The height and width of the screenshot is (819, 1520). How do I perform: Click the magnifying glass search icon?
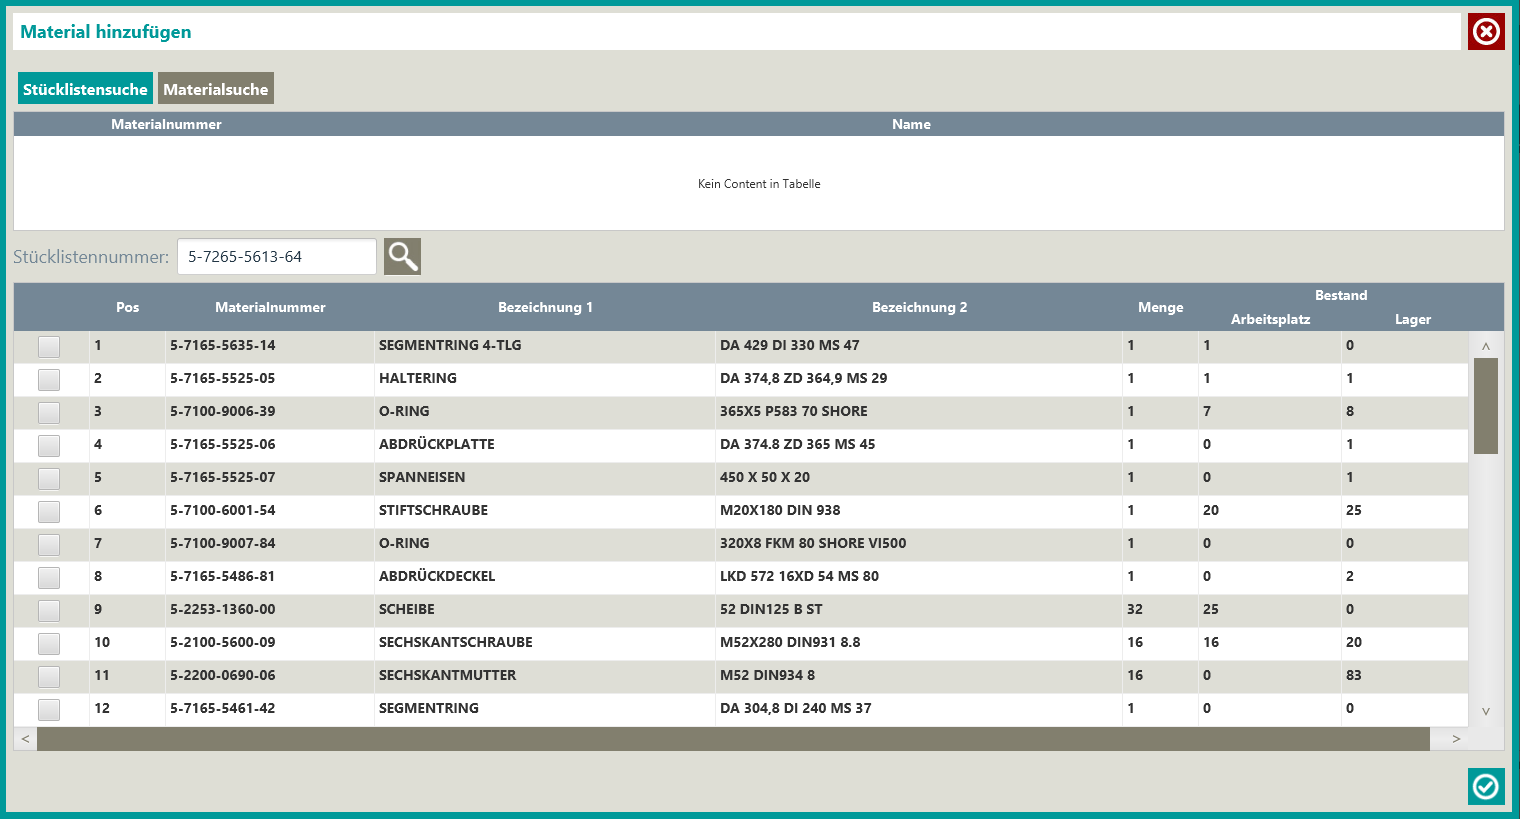point(402,256)
